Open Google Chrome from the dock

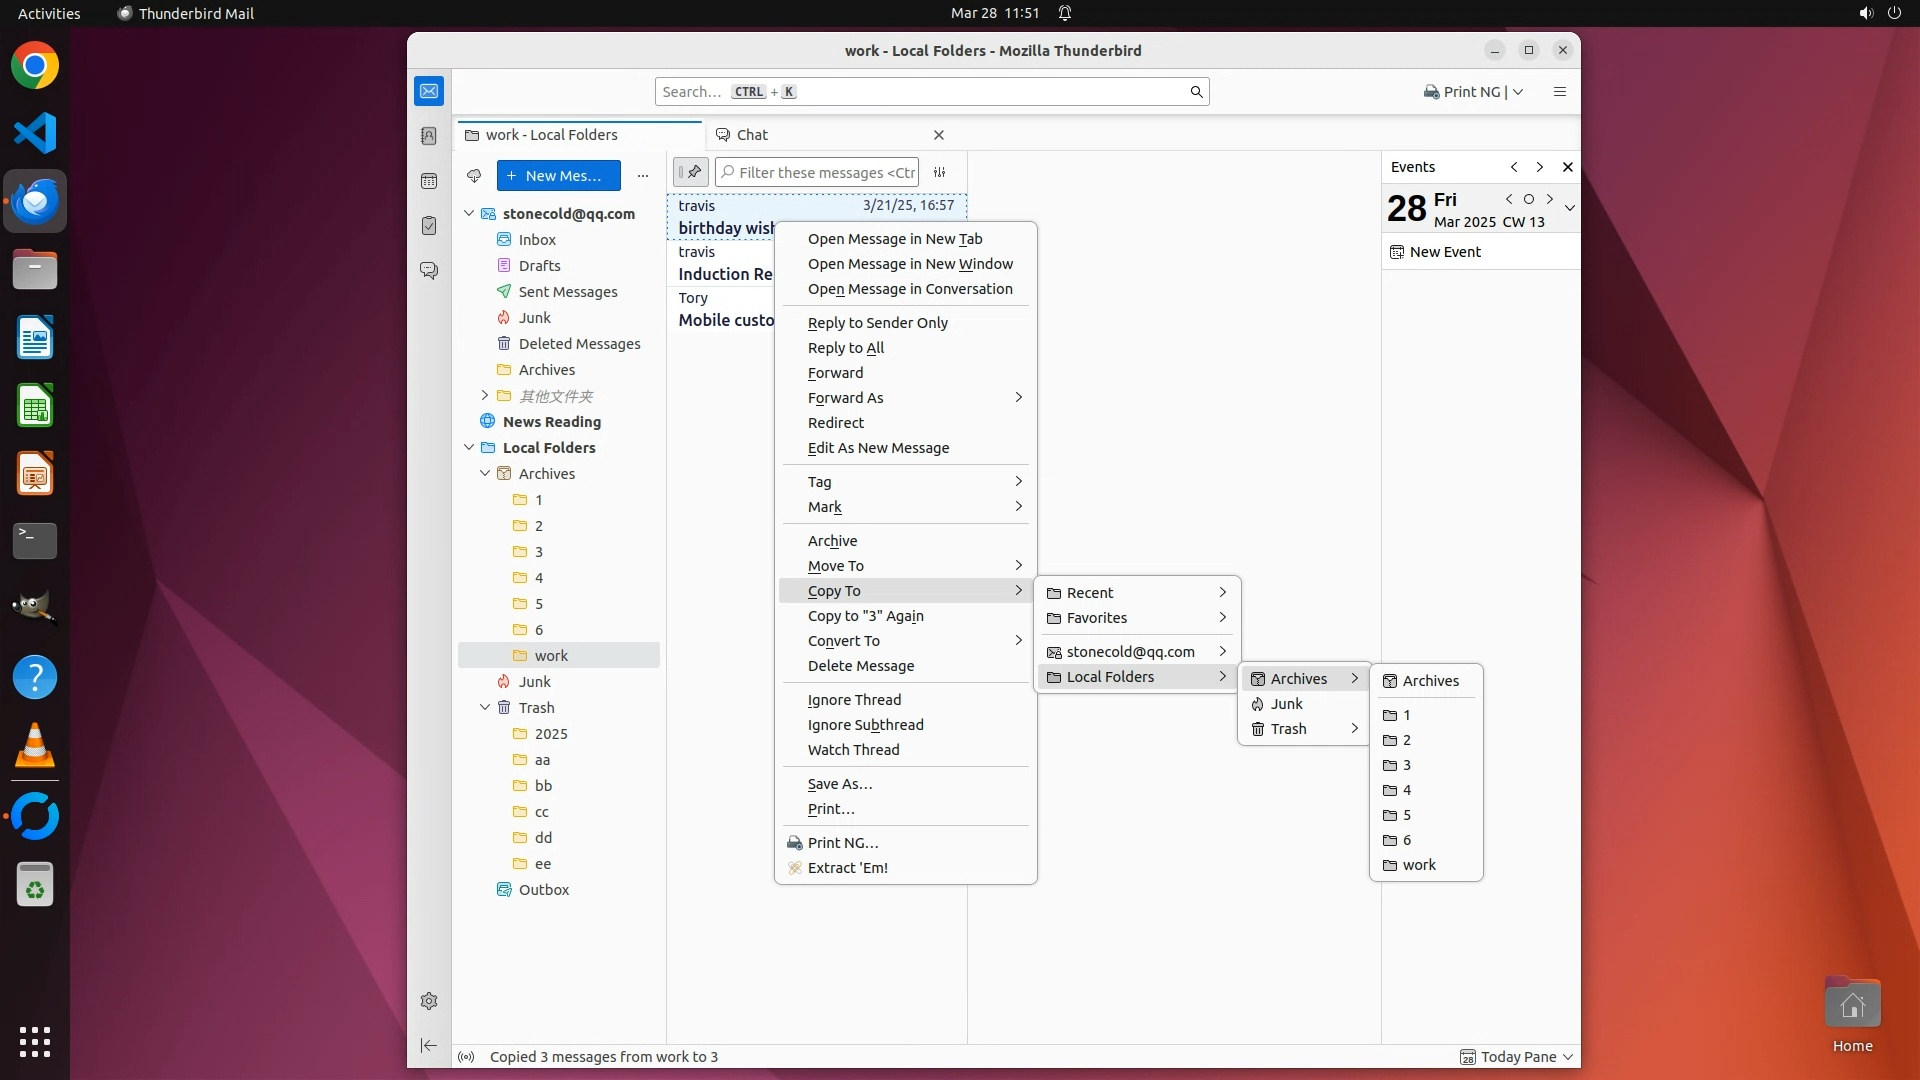point(35,66)
